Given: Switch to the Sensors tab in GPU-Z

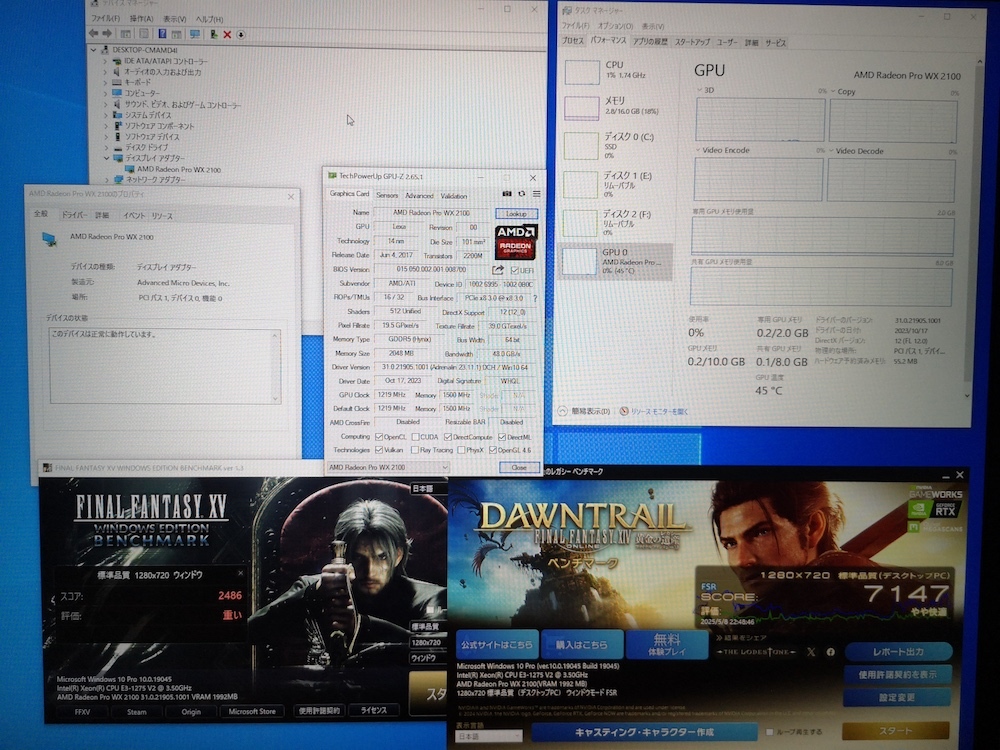Looking at the screenshot, I should pos(387,195).
